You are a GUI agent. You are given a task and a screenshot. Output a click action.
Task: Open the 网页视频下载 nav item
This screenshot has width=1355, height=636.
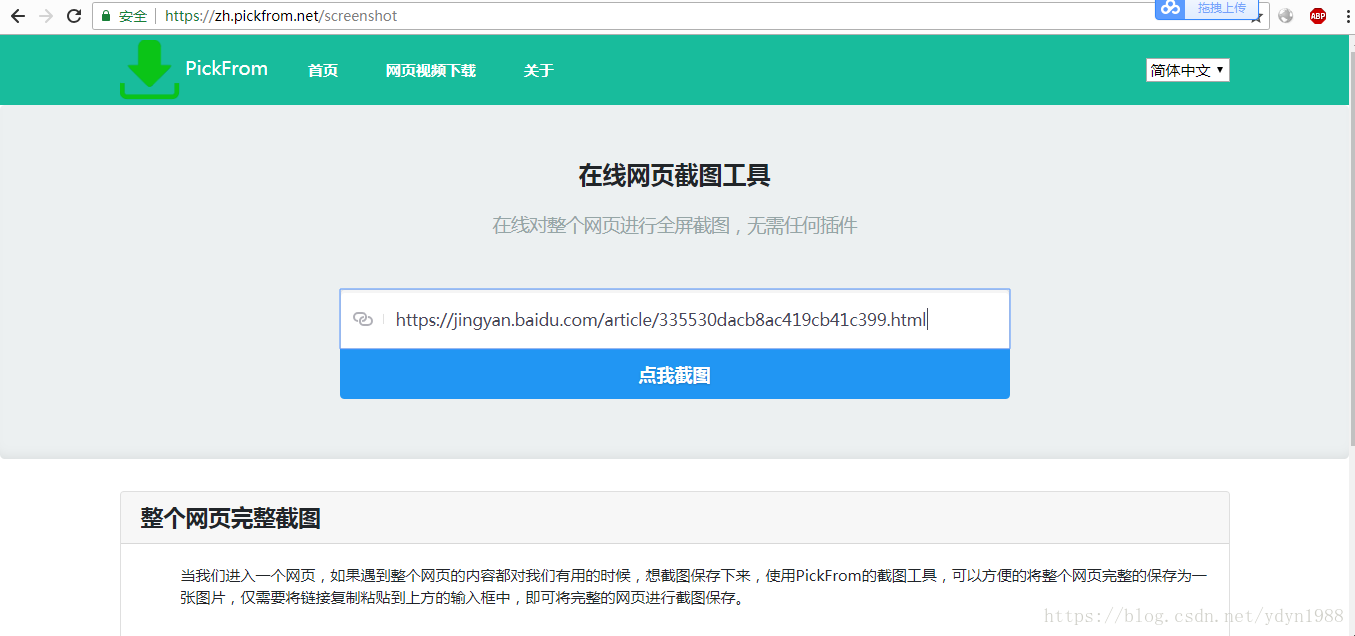(x=431, y=70)
